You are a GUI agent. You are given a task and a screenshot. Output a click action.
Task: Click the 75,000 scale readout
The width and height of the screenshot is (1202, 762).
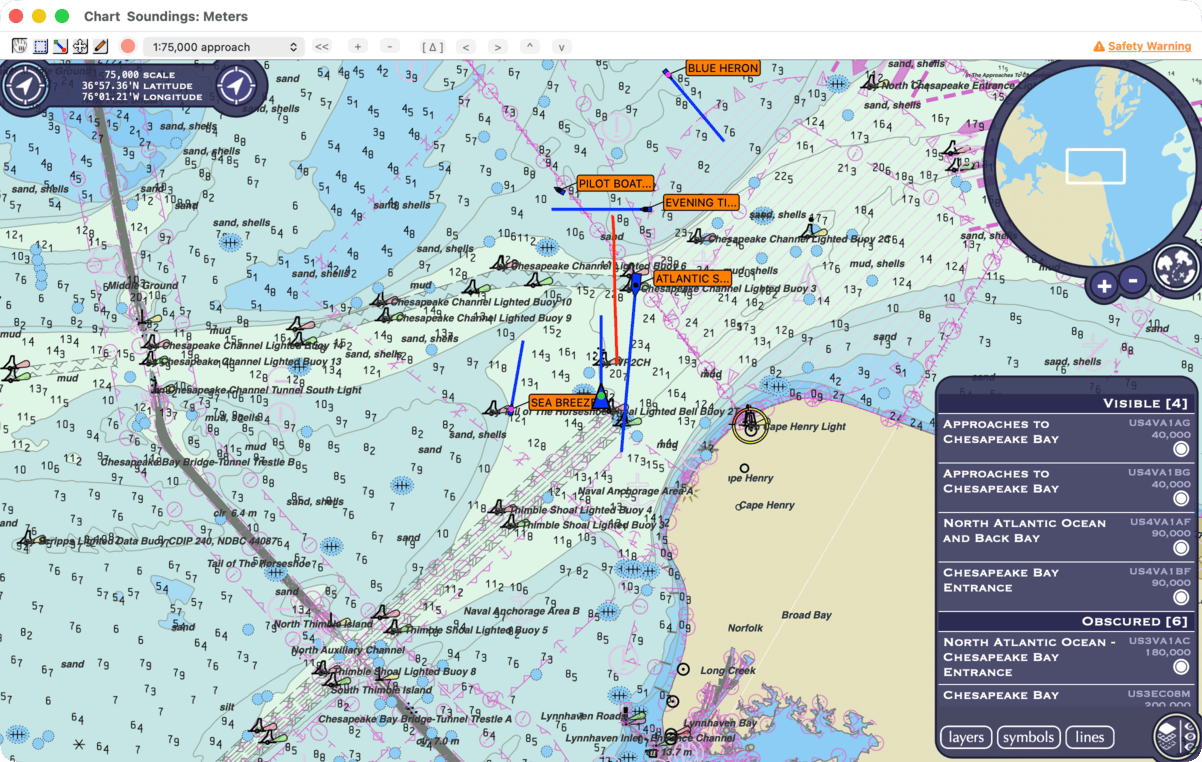[x=140, y=75]
